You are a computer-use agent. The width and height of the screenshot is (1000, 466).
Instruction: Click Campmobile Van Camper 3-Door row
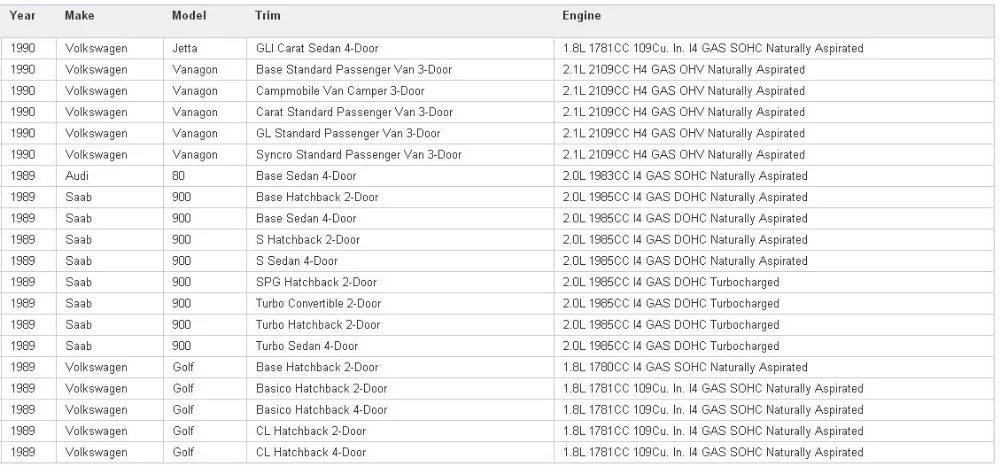pos(497,91)
